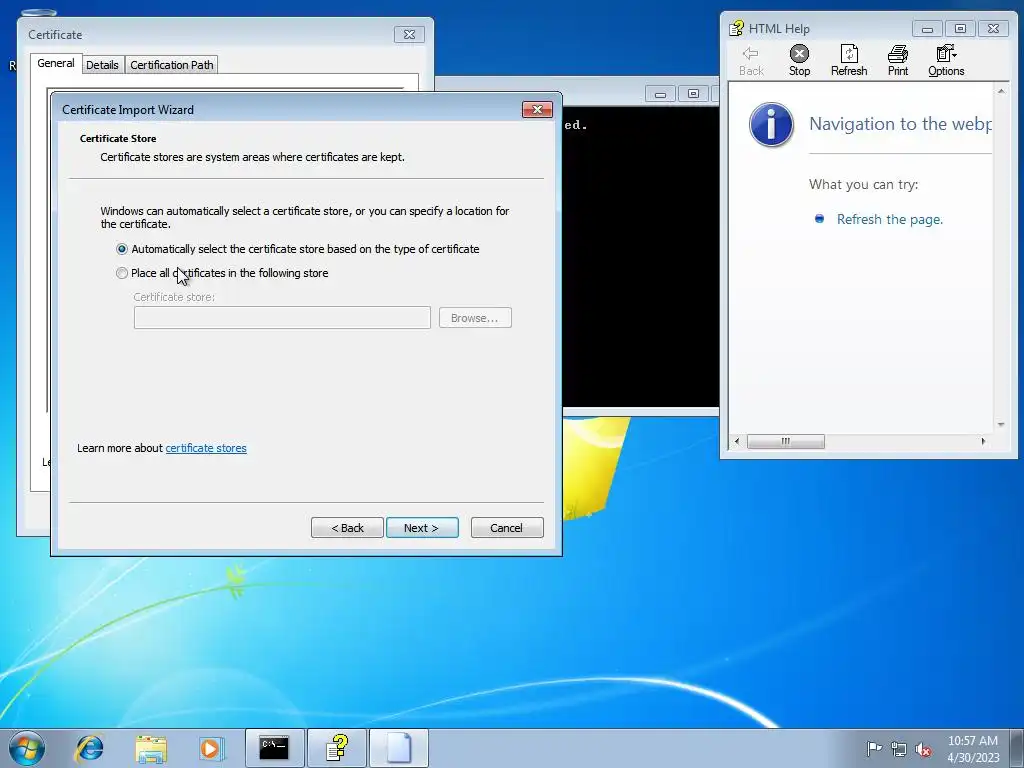Click the What you can try: text

coord(863,185)
